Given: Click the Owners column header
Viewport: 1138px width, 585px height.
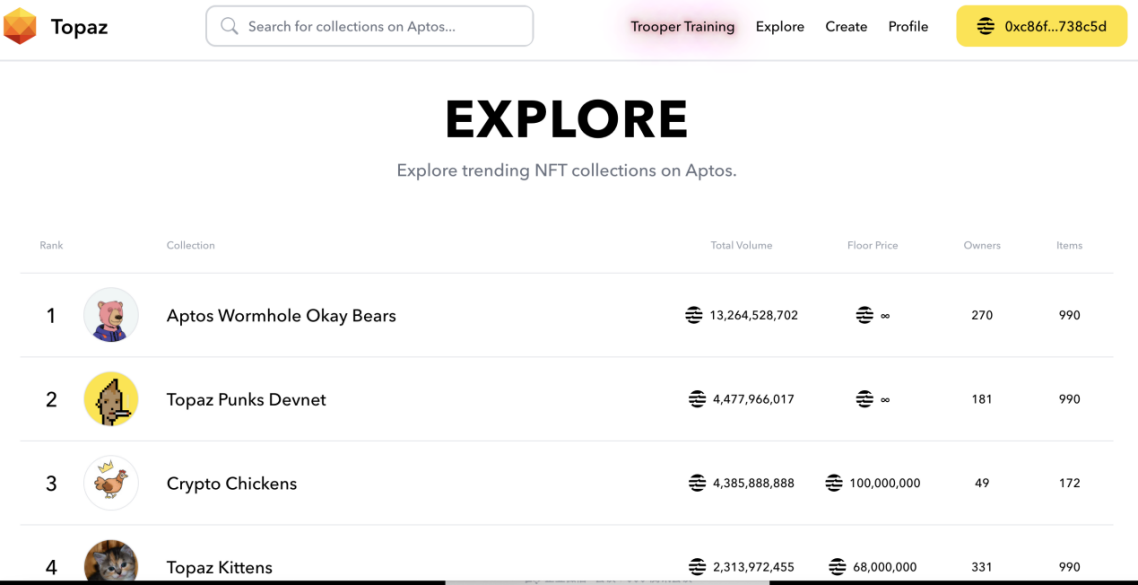Looking at the screenshot, I should (982, 245).
